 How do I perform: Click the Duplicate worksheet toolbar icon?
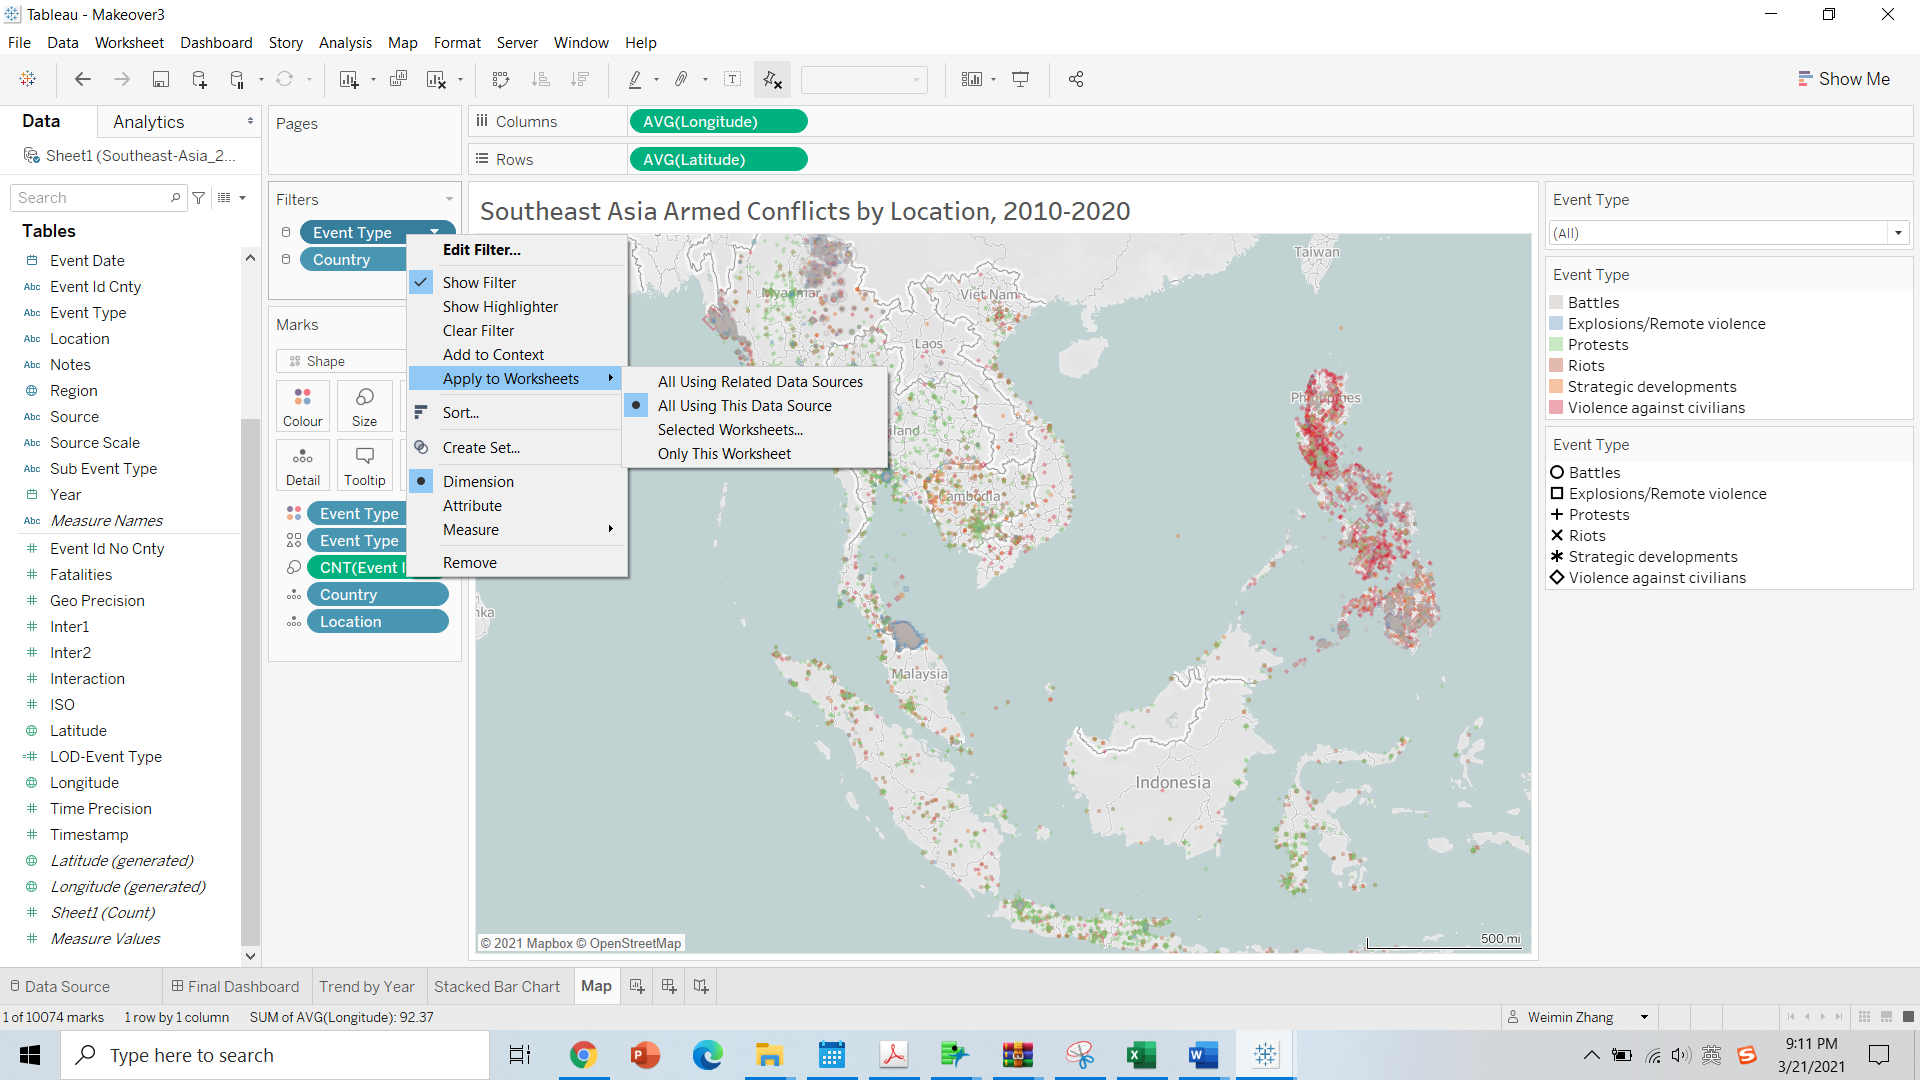click(398, 79)
